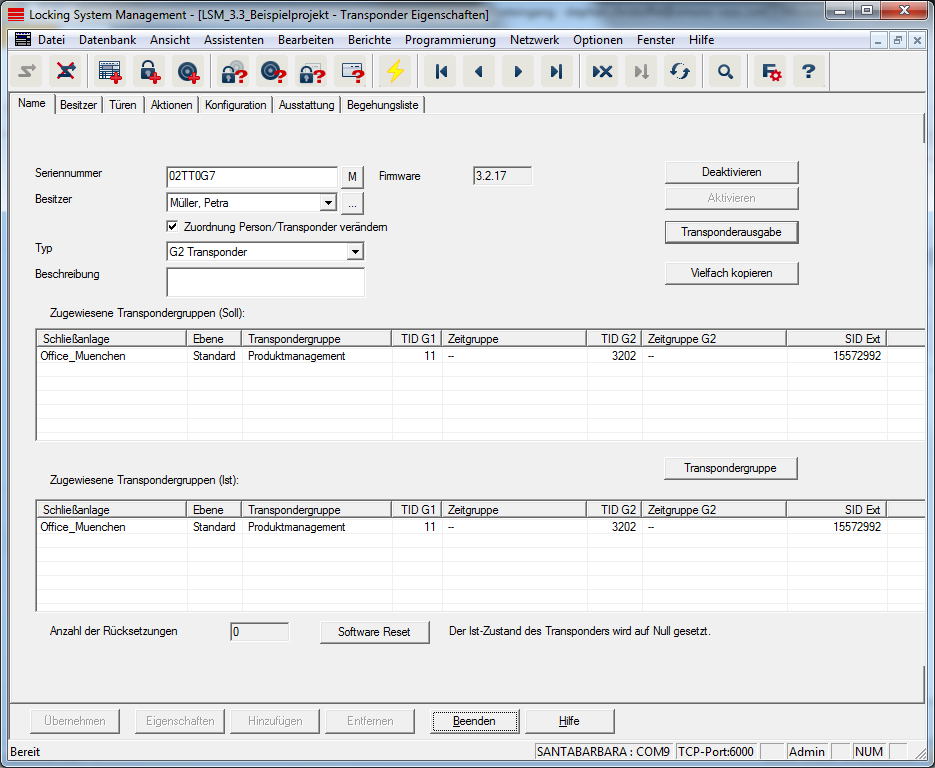Open the Berichte menu

(x=369, y=40)
